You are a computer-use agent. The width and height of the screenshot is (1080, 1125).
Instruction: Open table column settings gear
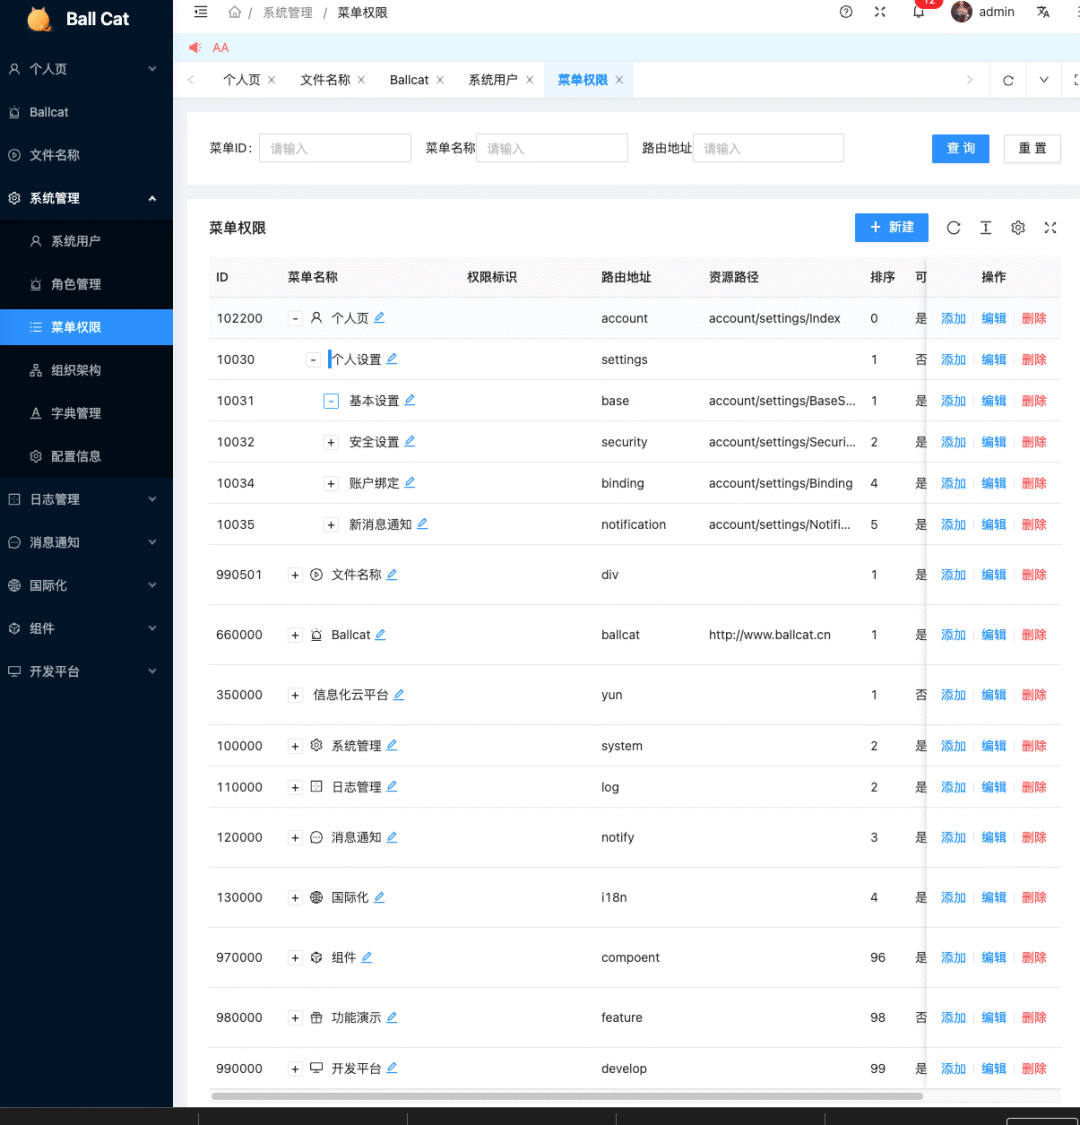pos(1018,227)
